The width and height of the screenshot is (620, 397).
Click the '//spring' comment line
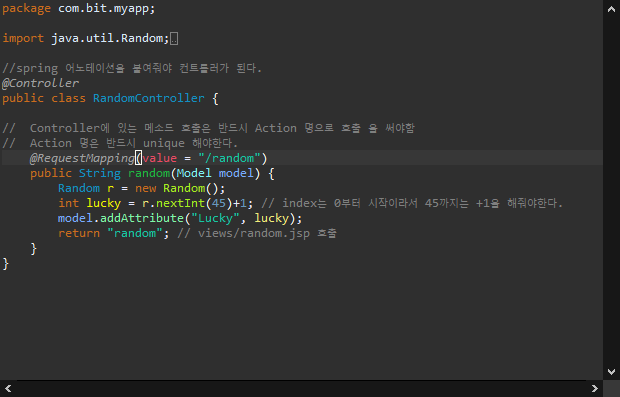coord(132,68)
